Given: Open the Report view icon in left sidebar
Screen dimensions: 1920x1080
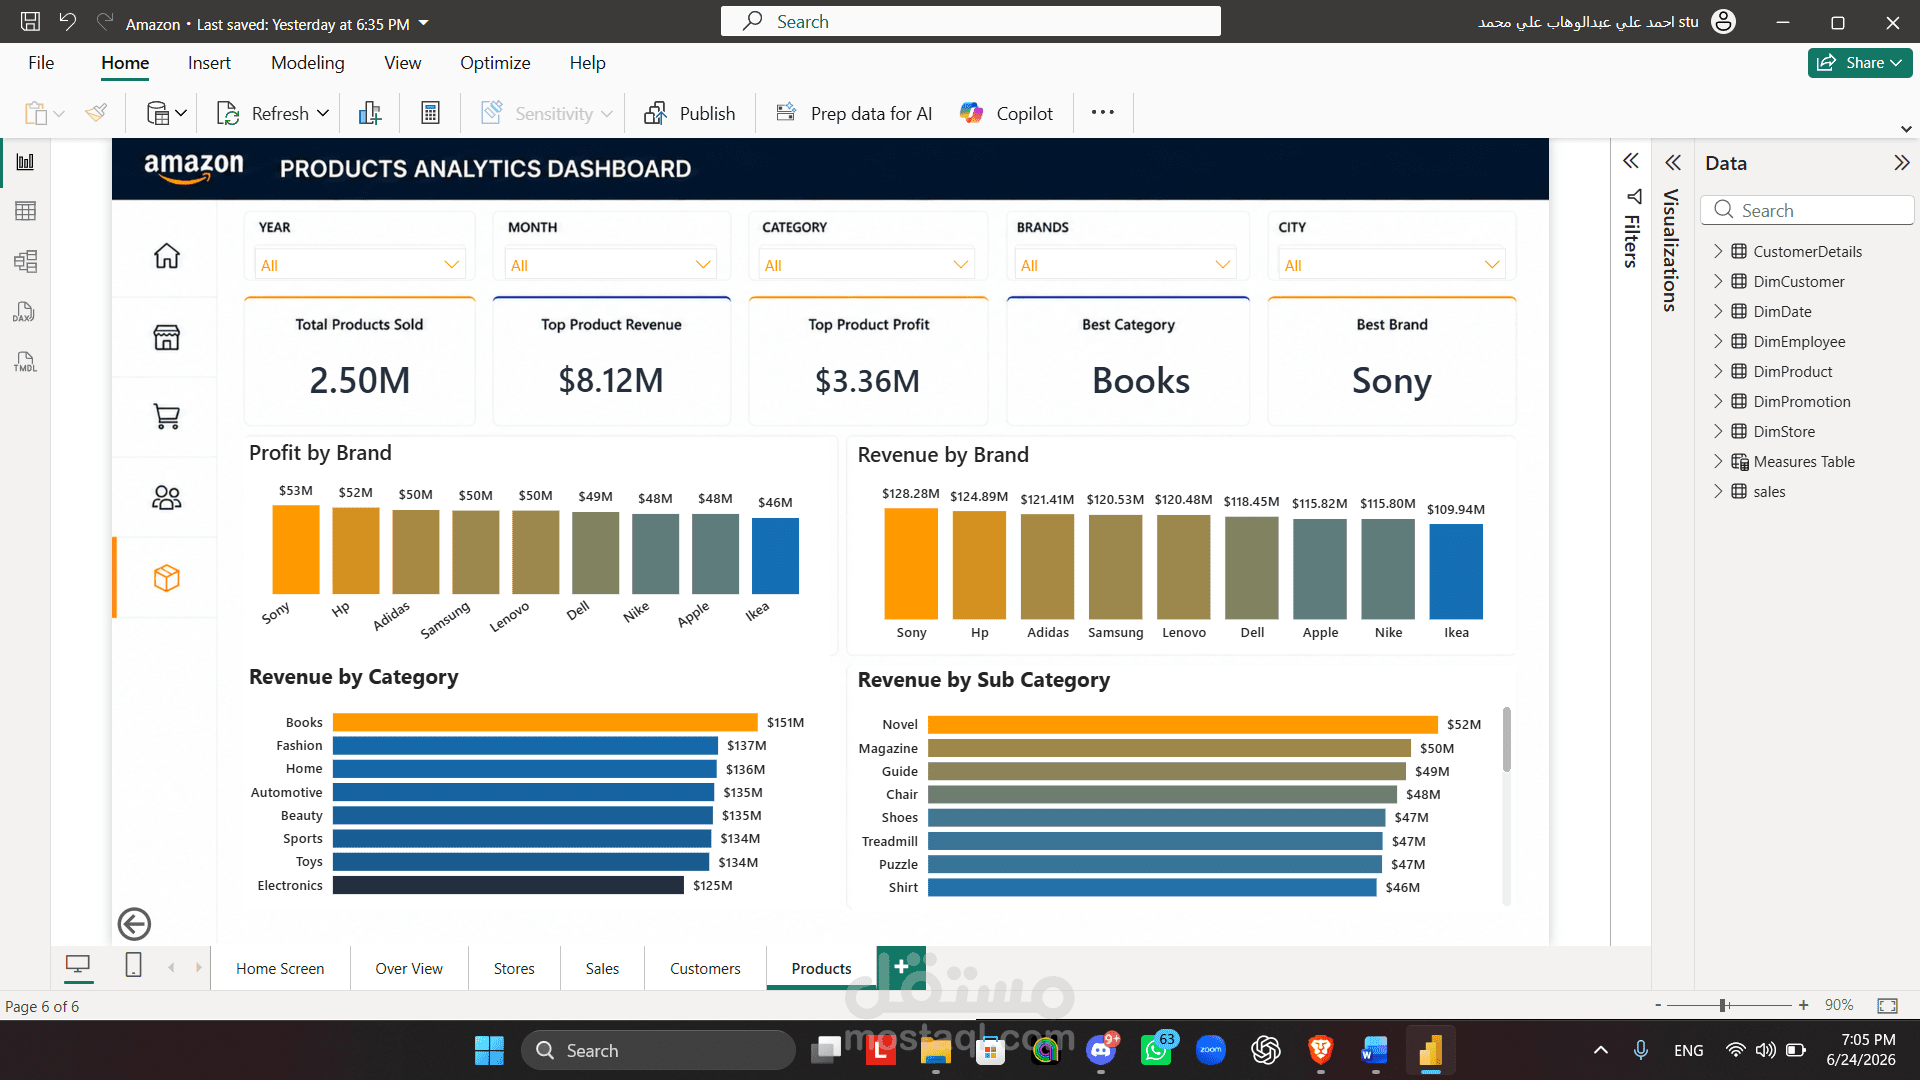Looking at the screenshot, I should pos(25,162).
